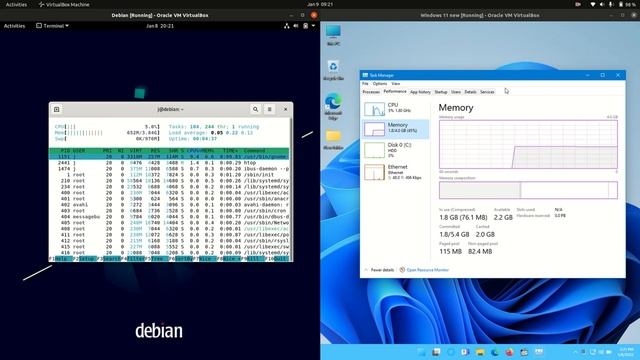This screenshot has width=640, height=360.
Task: Select the ibus-daemon process row in htop
Action: [169, 169]
